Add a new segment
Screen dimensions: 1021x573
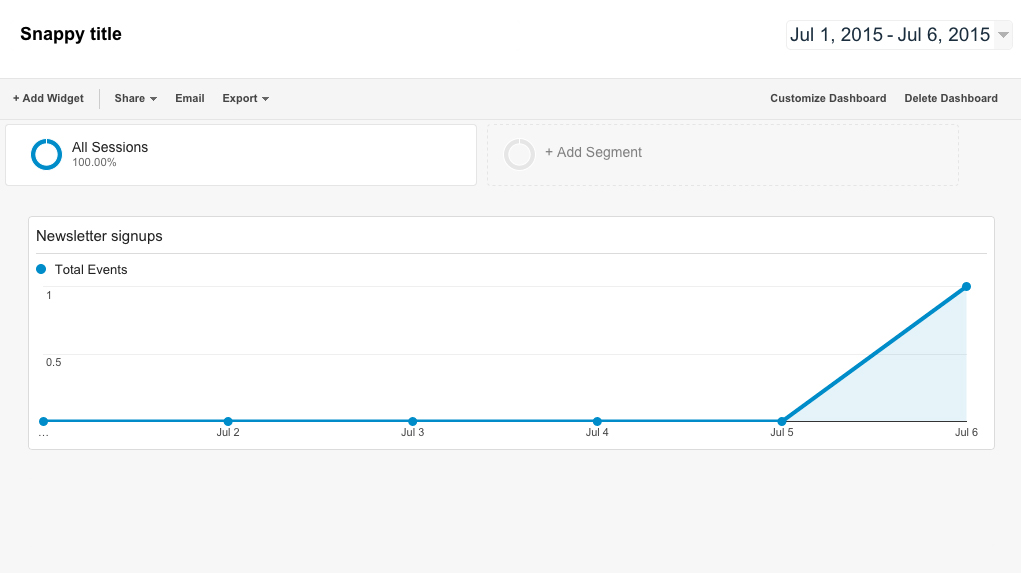pos(593,153)
